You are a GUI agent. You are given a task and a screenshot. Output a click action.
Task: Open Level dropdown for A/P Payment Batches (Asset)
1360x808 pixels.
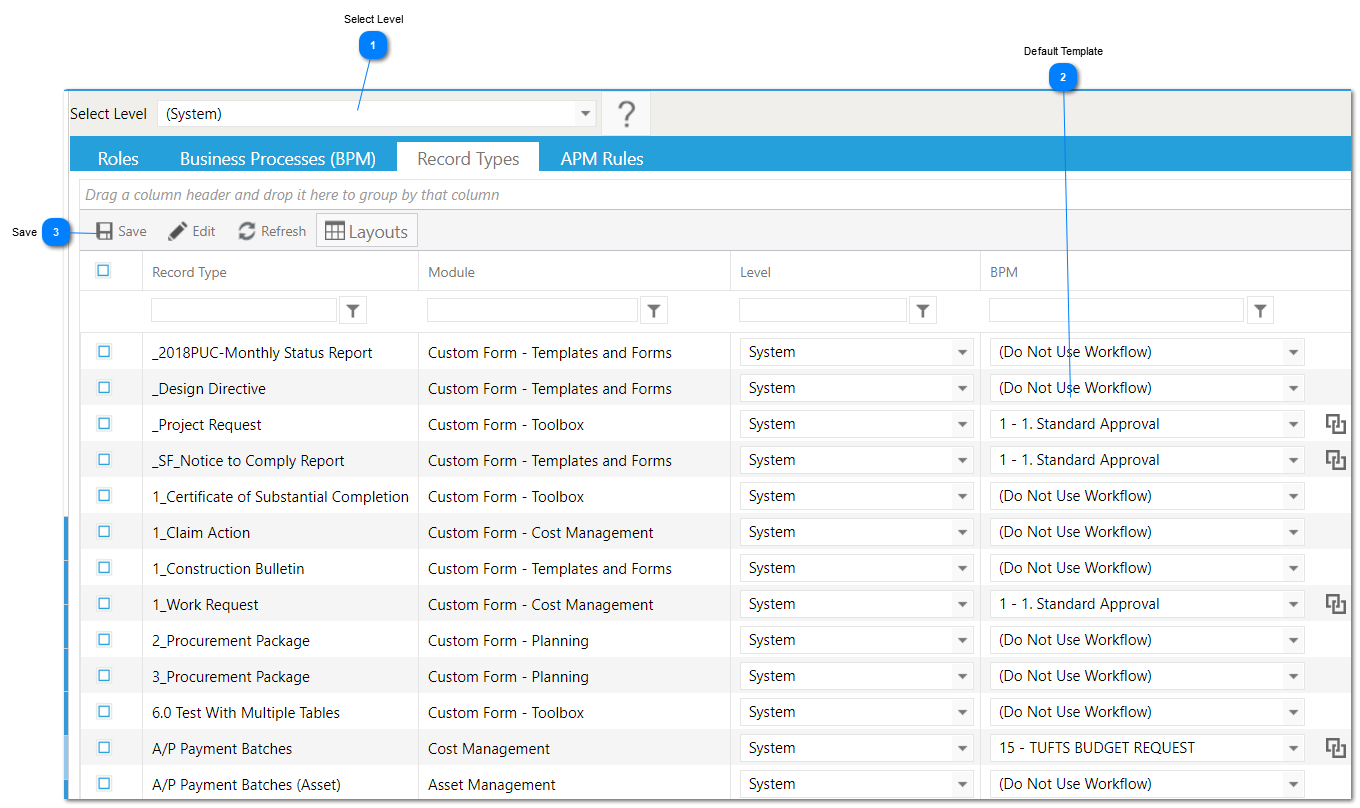(x=857, y=784)
